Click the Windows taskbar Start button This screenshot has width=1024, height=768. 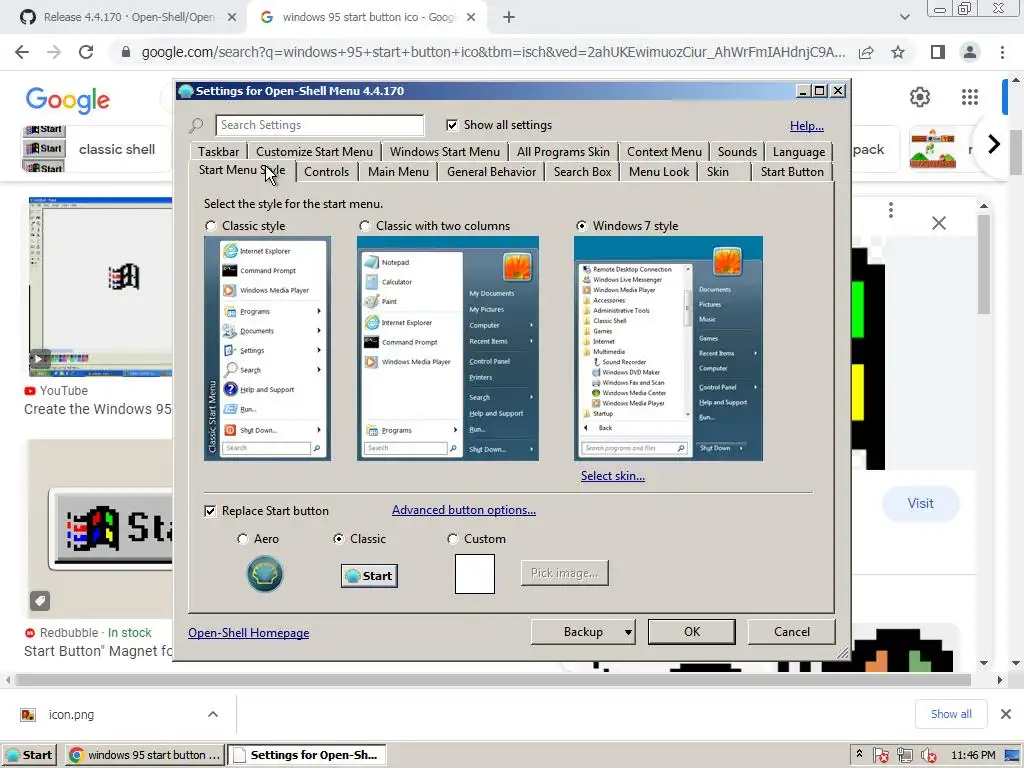coord(29,755)
